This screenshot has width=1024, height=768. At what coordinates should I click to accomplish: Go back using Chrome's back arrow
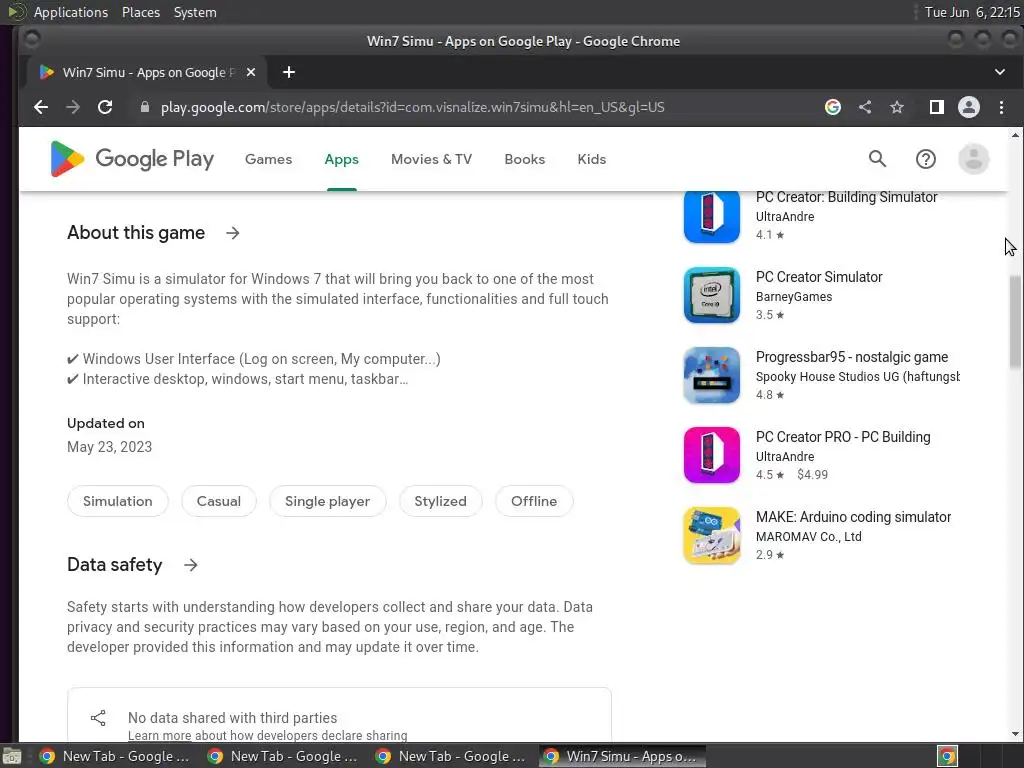point(41,107)
